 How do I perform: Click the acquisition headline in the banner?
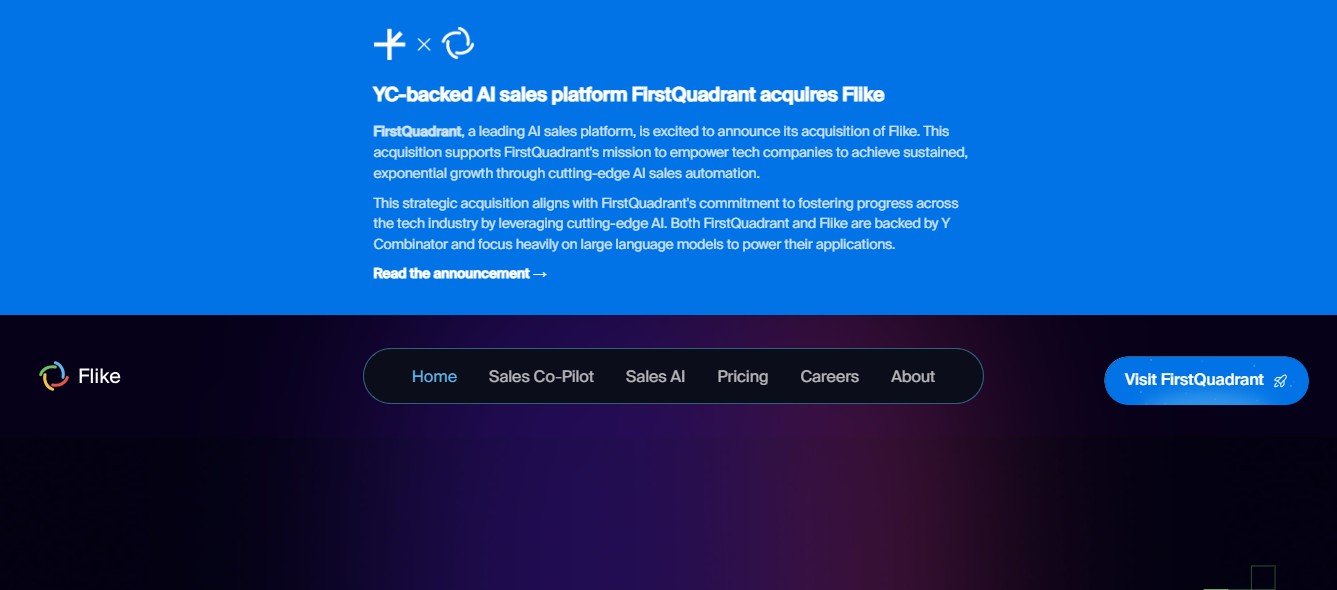pyautogui.click(x=628, y=95)
